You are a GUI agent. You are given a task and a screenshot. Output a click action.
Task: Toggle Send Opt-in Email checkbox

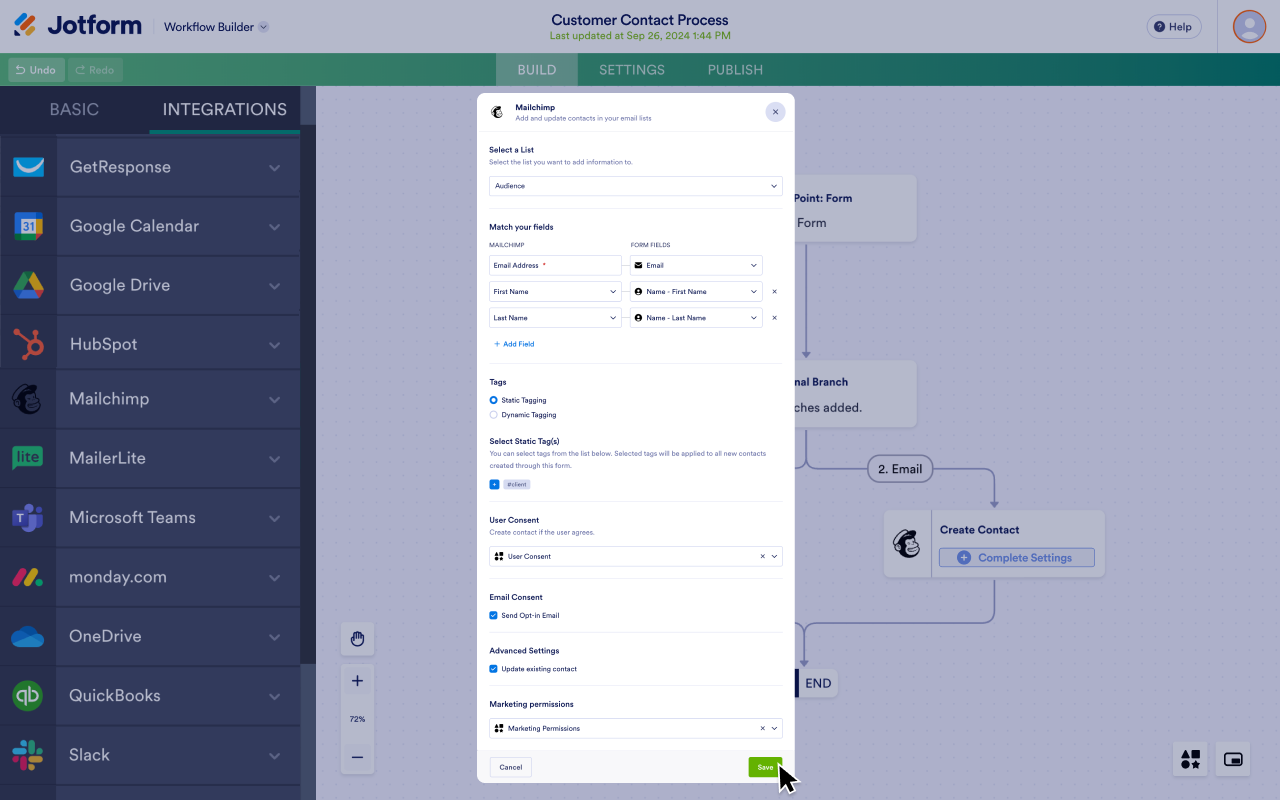(x=493, y=615)
